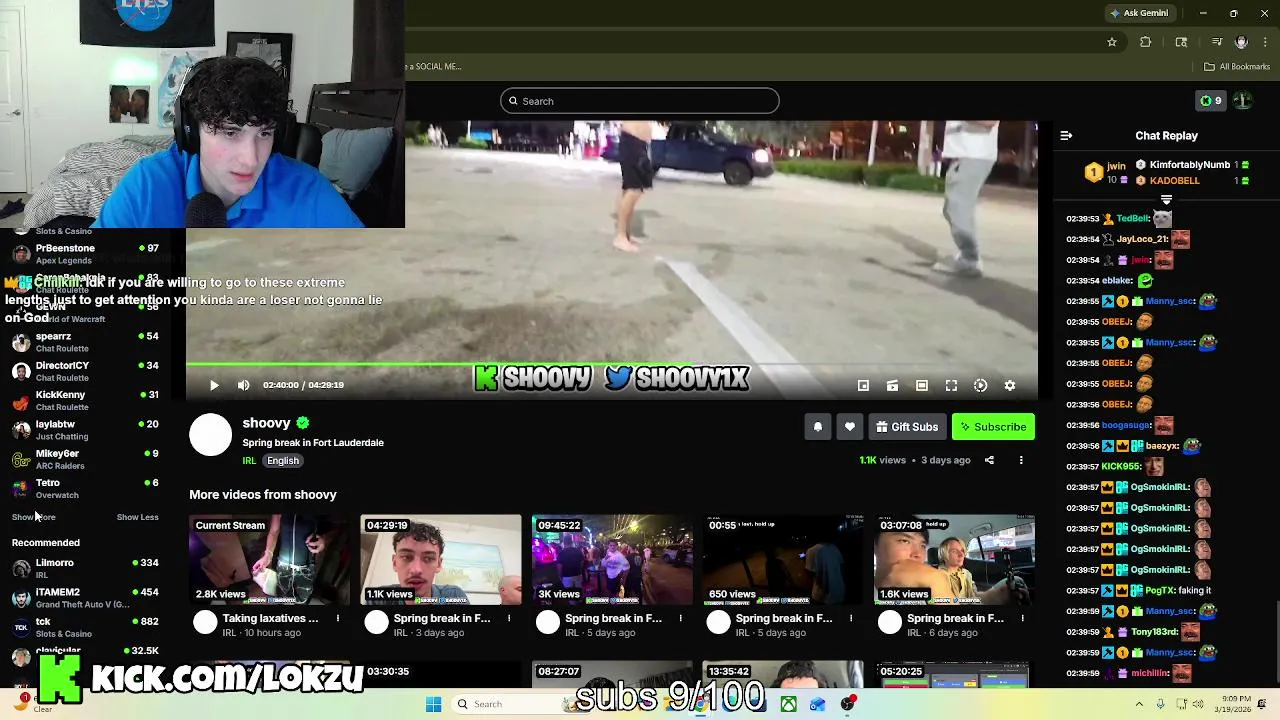The width and height of the screenshot is (1280, 720).
Task: Open picture-in-picture mini player
Action: tap(863, 385)
